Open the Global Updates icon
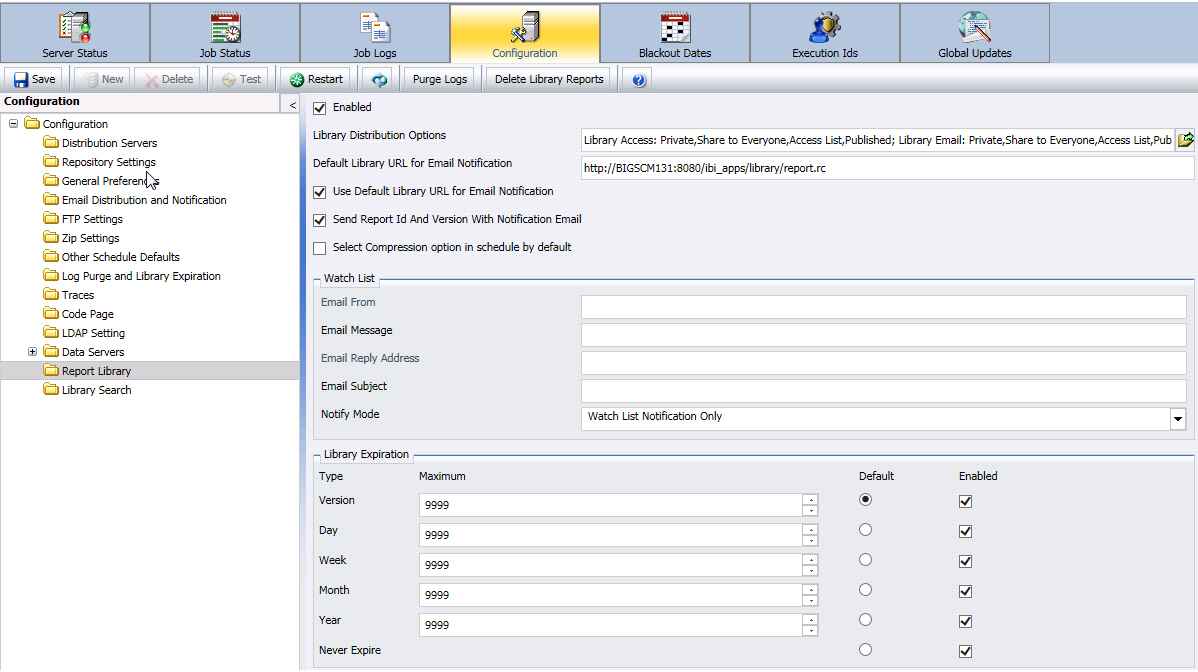 coord(974,27)
